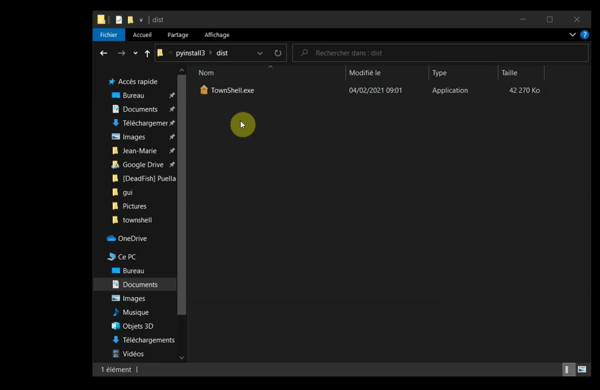This screenshot has height=390, width=600.
Task: Open pinned Documents under Accès rapide
Action: click(x=140, y=109)
